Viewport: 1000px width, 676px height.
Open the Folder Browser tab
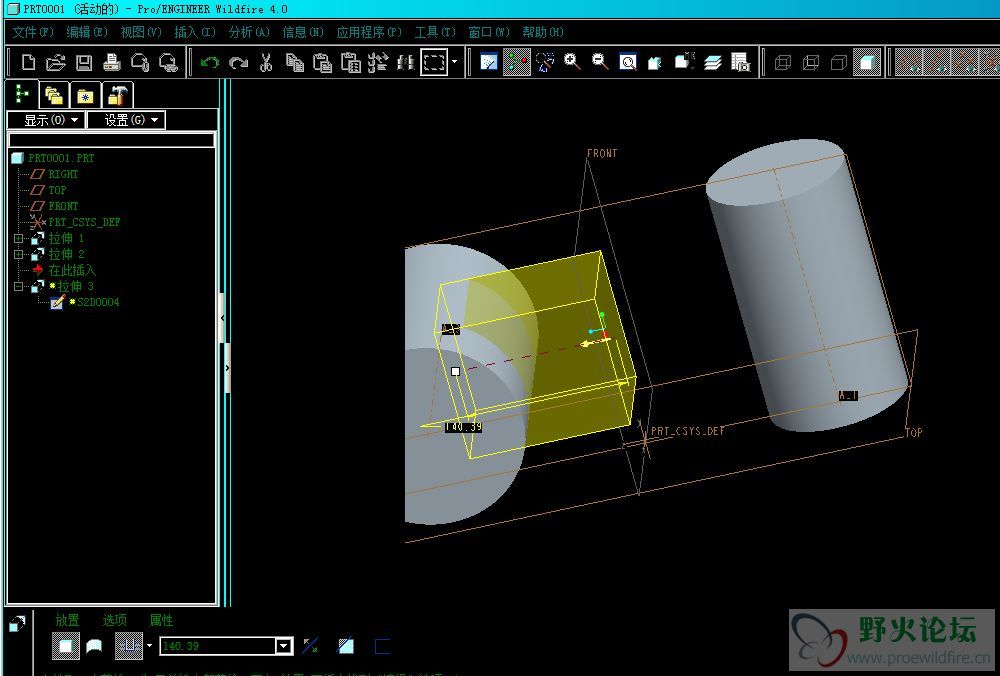54,96
